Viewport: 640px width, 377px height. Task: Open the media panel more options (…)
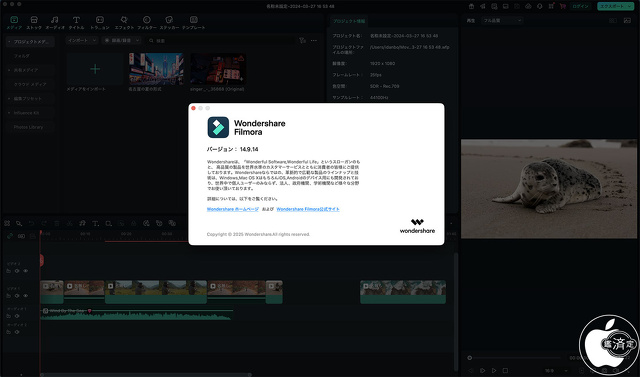coord(314,40)
